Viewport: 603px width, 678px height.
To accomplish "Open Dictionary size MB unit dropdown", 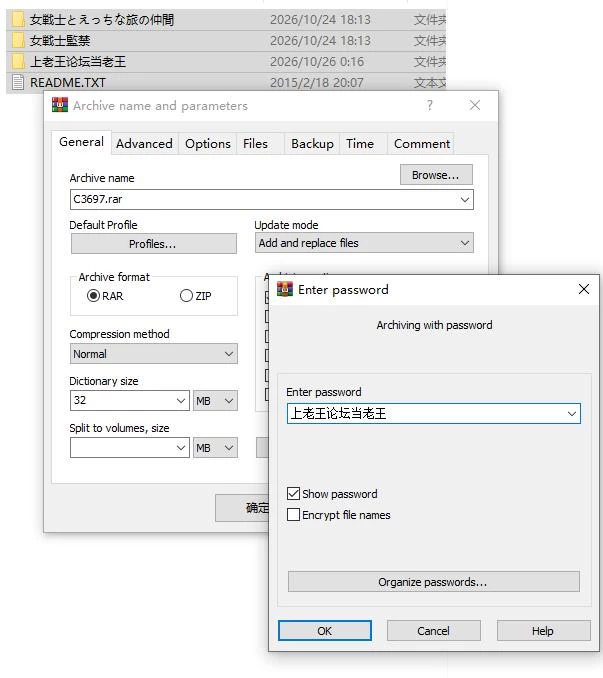I will (x=215, y=400).
